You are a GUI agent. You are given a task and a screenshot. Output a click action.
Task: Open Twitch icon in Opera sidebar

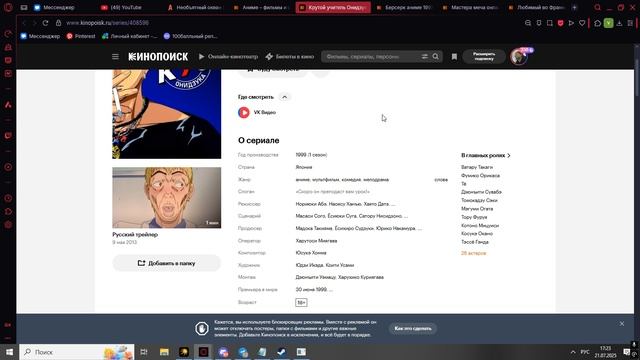[8, 136]
